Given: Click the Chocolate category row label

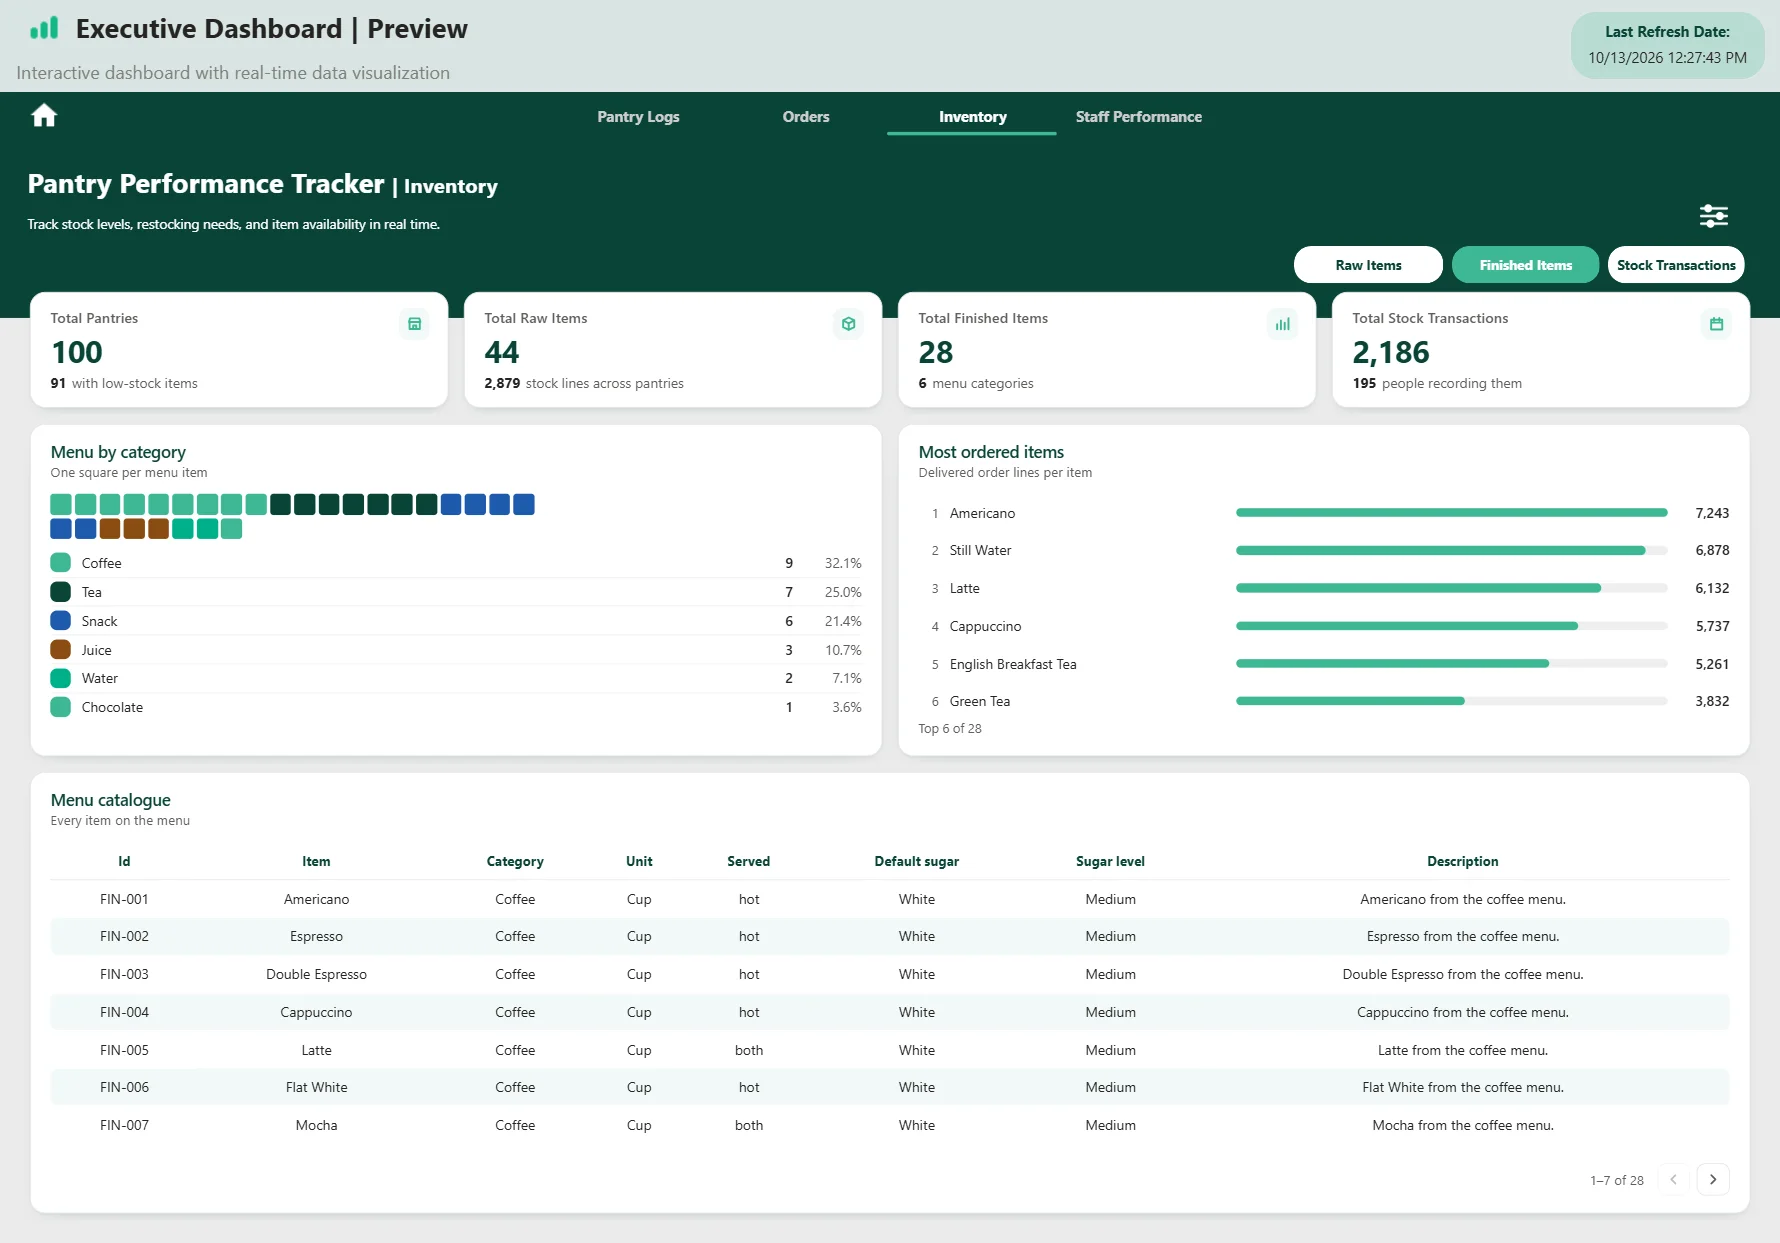Looking at the screenshot, I should 112,707.
